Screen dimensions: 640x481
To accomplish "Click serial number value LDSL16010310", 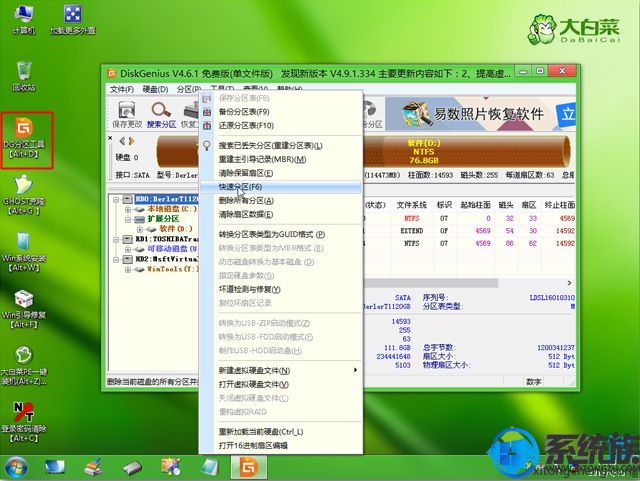I will (x=552, y=298).
